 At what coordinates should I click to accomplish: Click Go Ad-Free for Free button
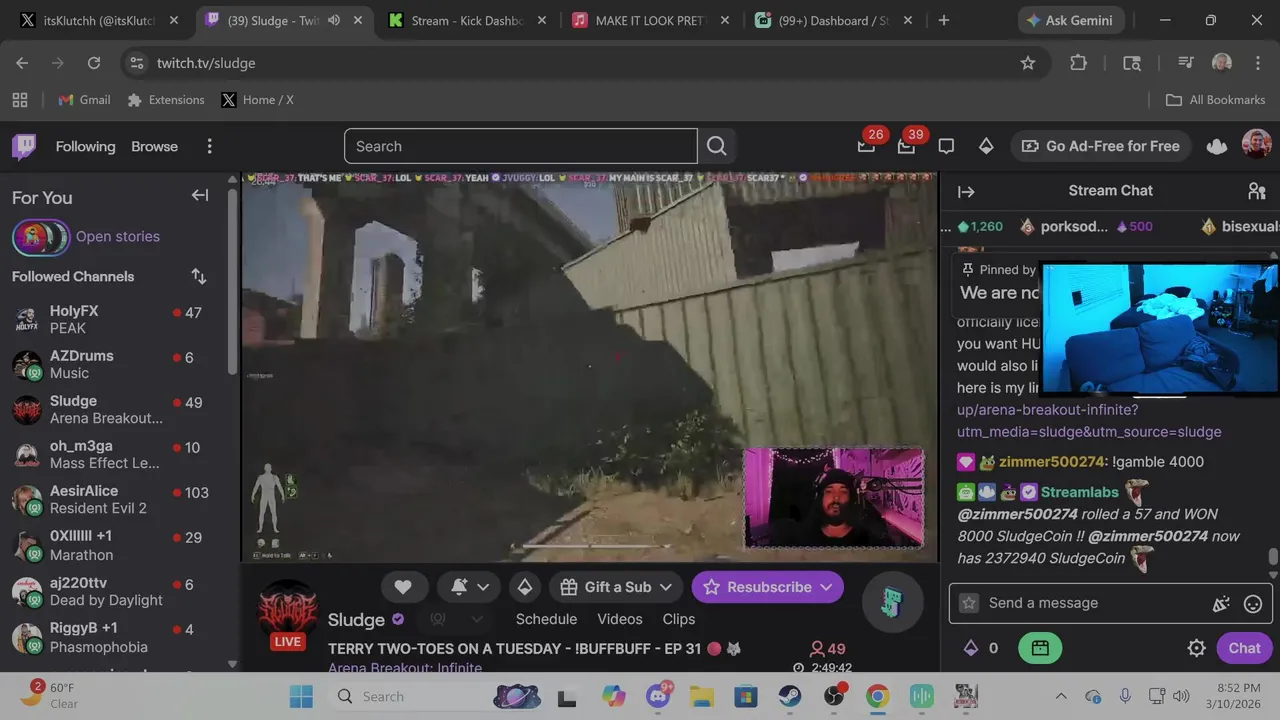(1100, 146)
